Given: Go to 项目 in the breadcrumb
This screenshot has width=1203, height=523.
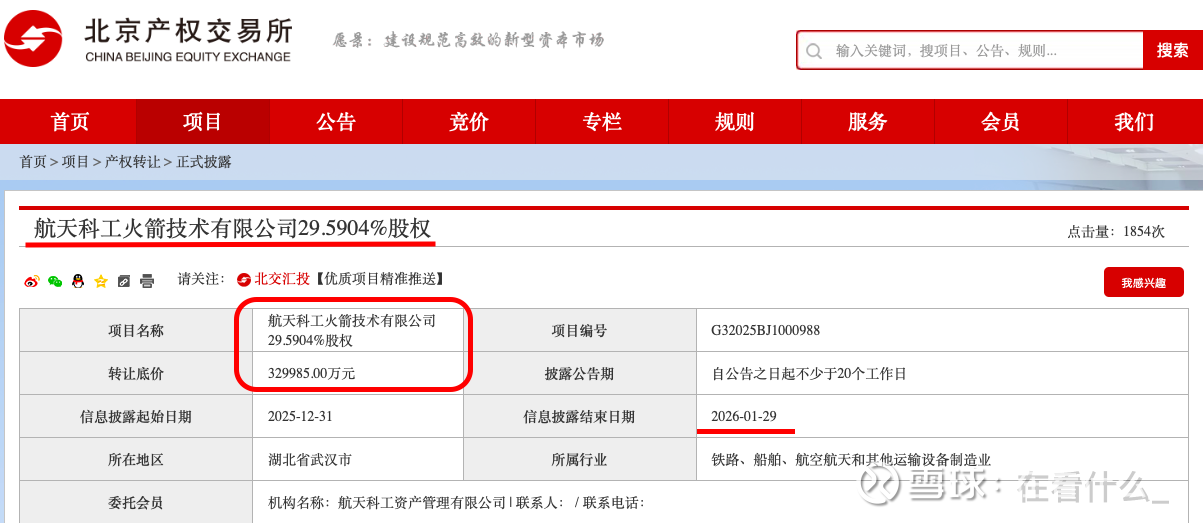Looking at the screenshot, I should pos(76,162).
